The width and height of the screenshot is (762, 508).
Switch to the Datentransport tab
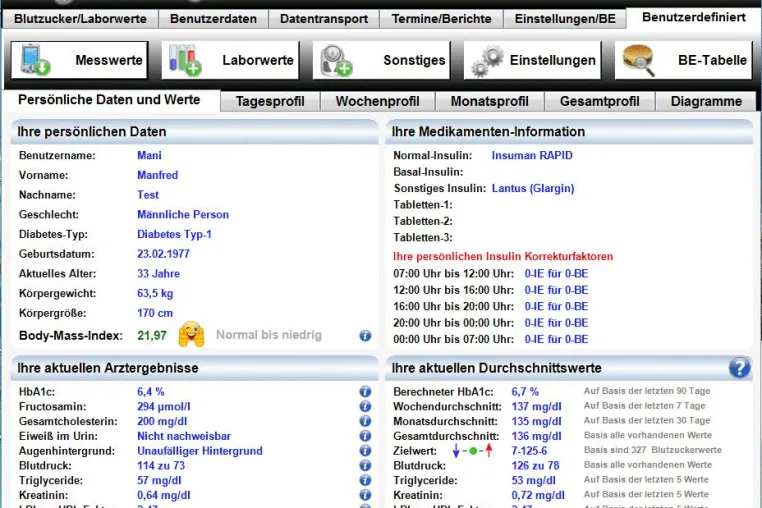324,19
